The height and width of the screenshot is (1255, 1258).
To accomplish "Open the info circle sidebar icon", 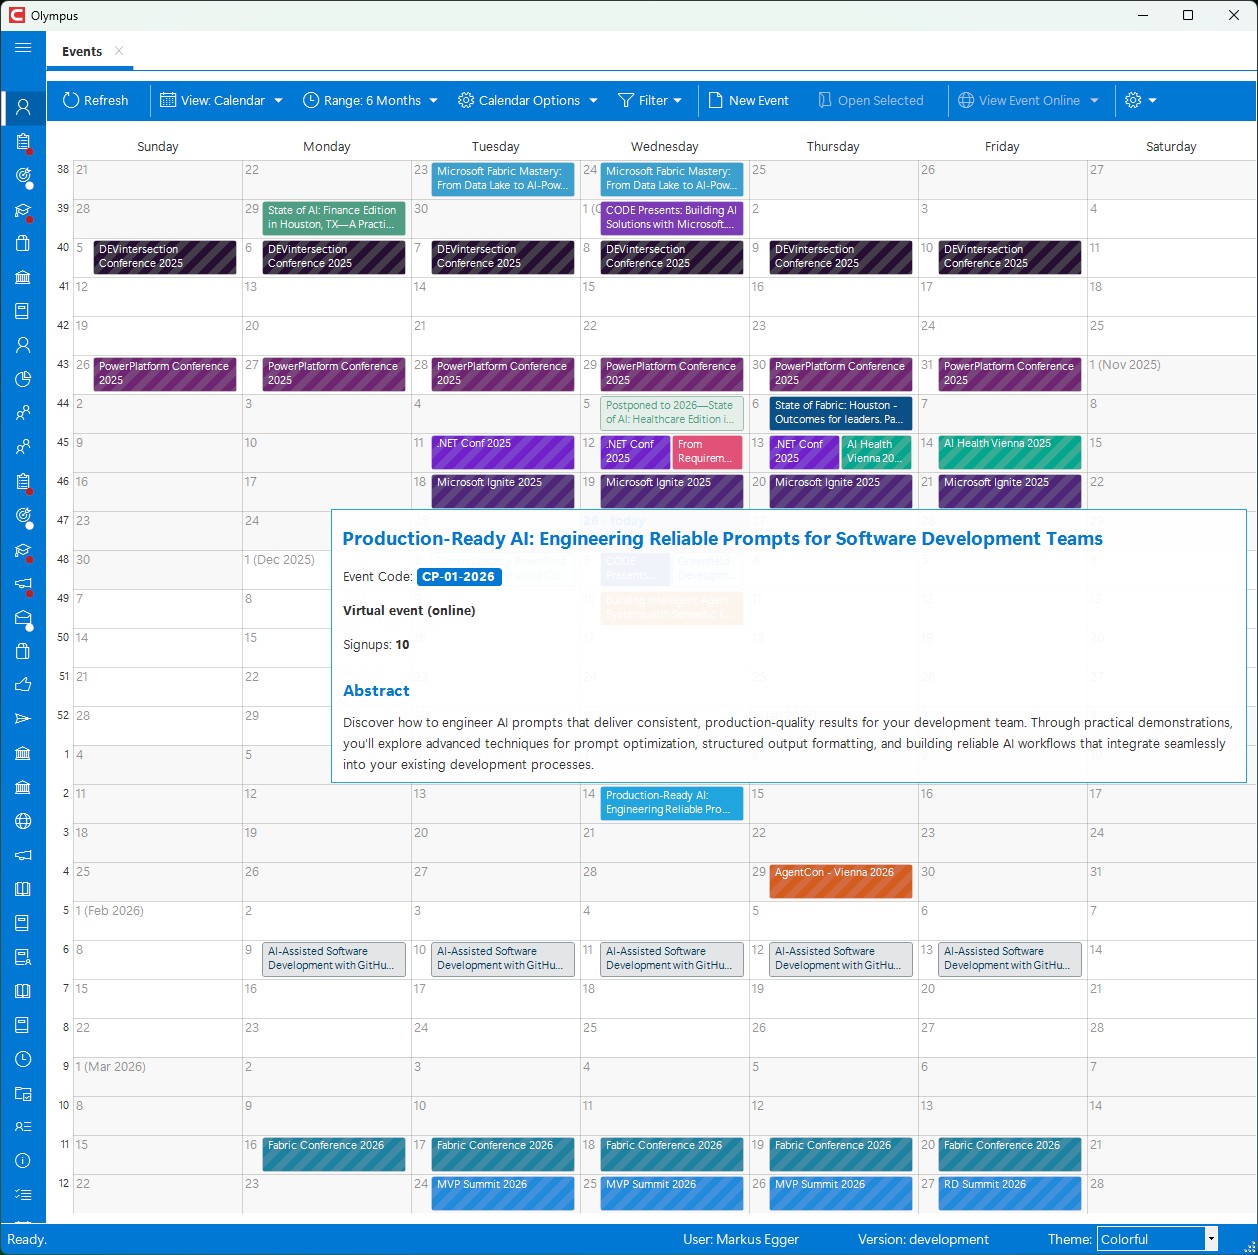I will [23, 1161].
